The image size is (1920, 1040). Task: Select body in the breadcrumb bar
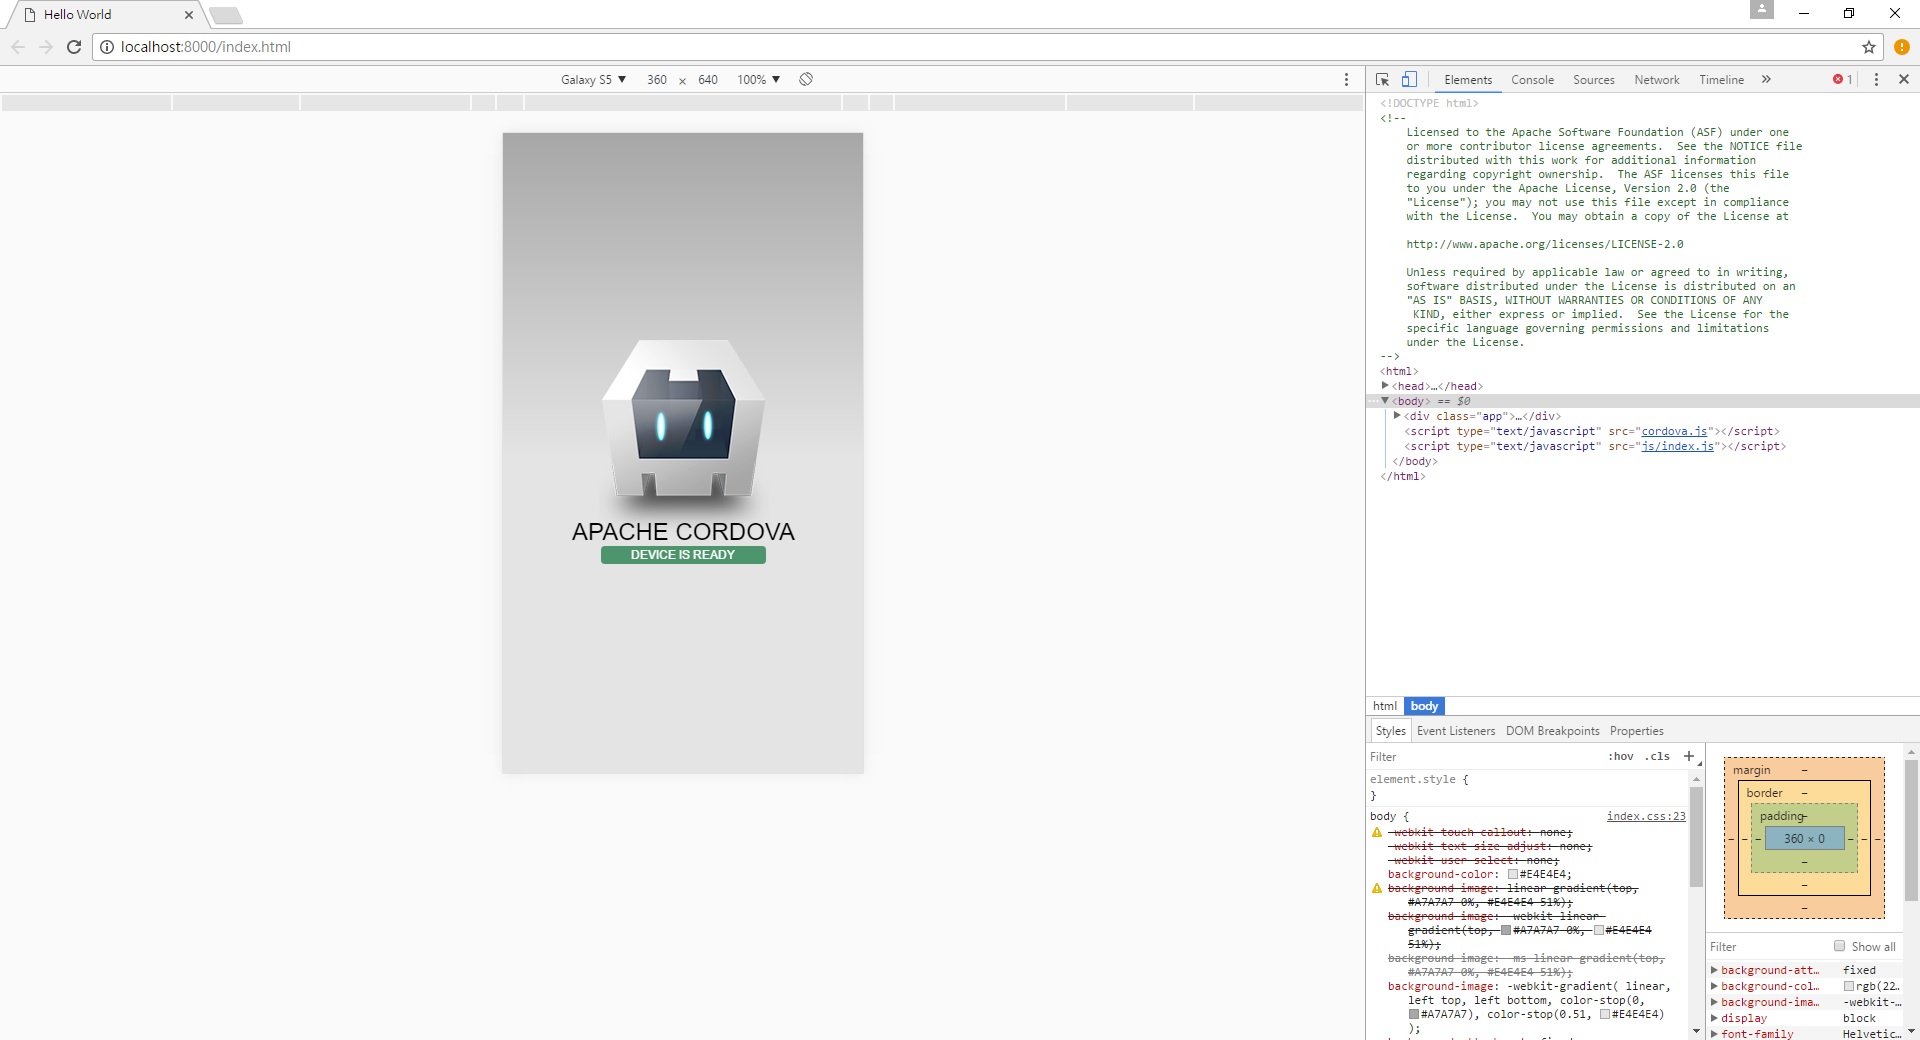click(1424, 706)
